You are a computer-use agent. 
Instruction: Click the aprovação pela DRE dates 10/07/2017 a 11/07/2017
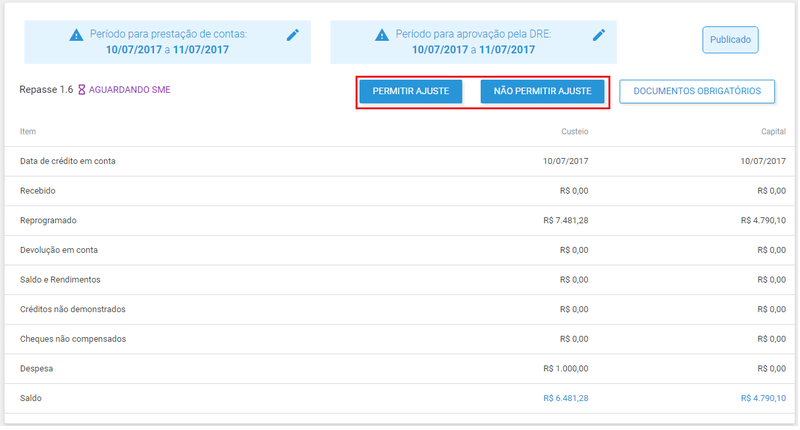(473, 50)
